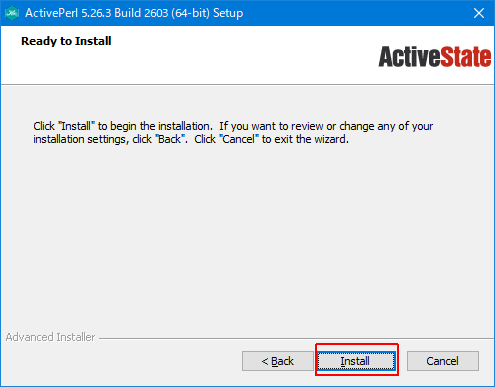Click the "(64-bit) Setup" title text

207,13
